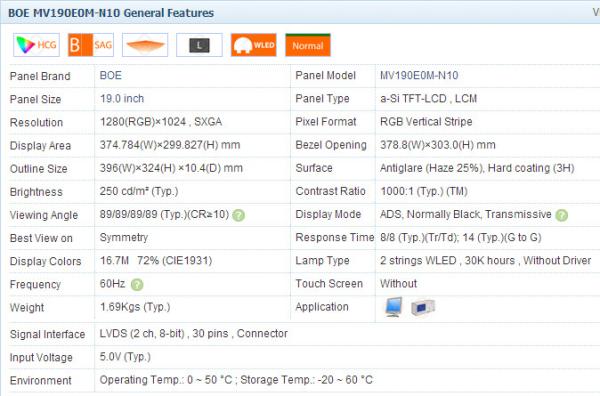
Task: Click the Response Time label
Action: 335,238
